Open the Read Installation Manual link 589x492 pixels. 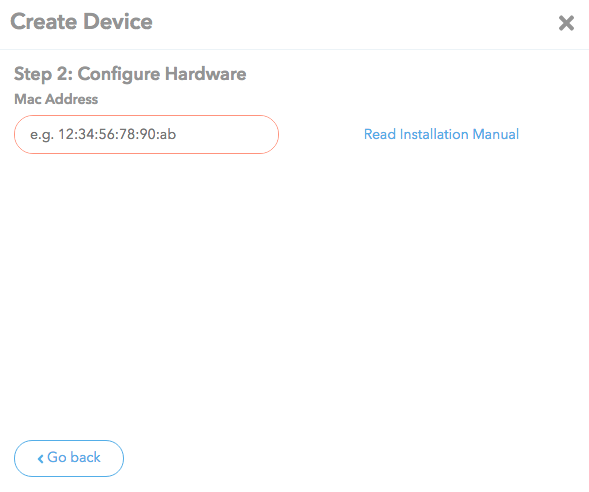click(441, 134)
